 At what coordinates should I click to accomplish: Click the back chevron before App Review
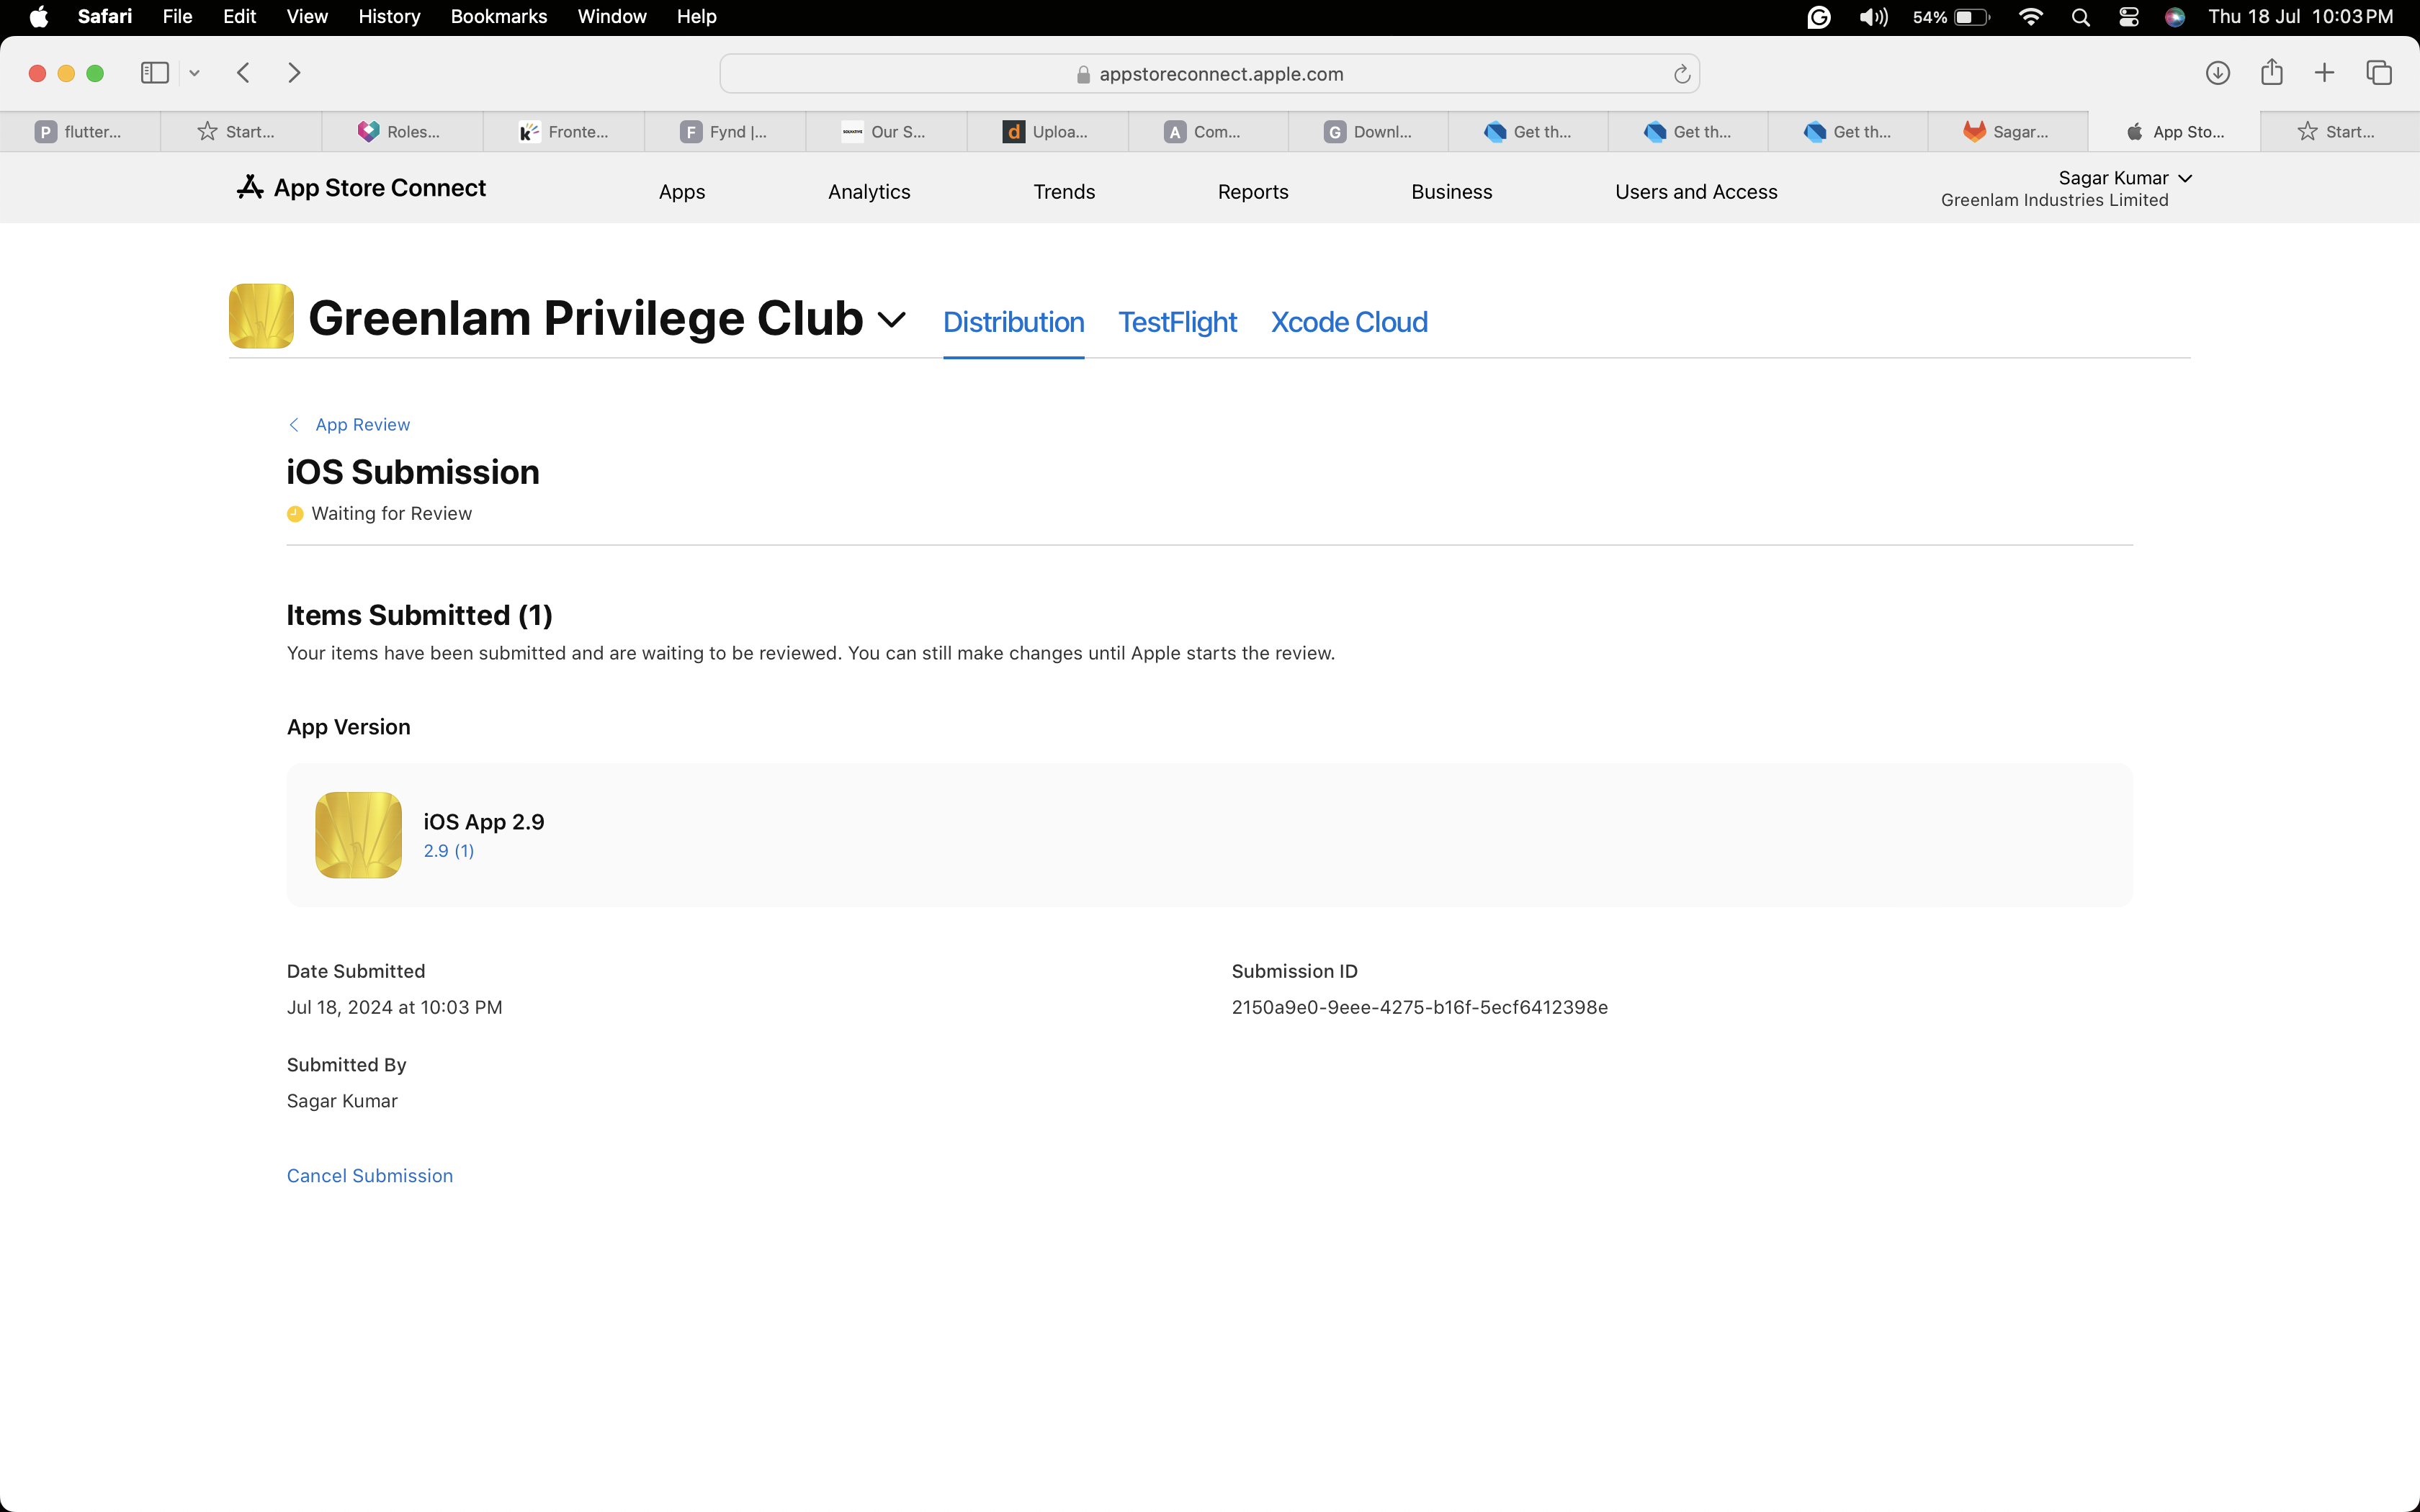tap(294, 425)
